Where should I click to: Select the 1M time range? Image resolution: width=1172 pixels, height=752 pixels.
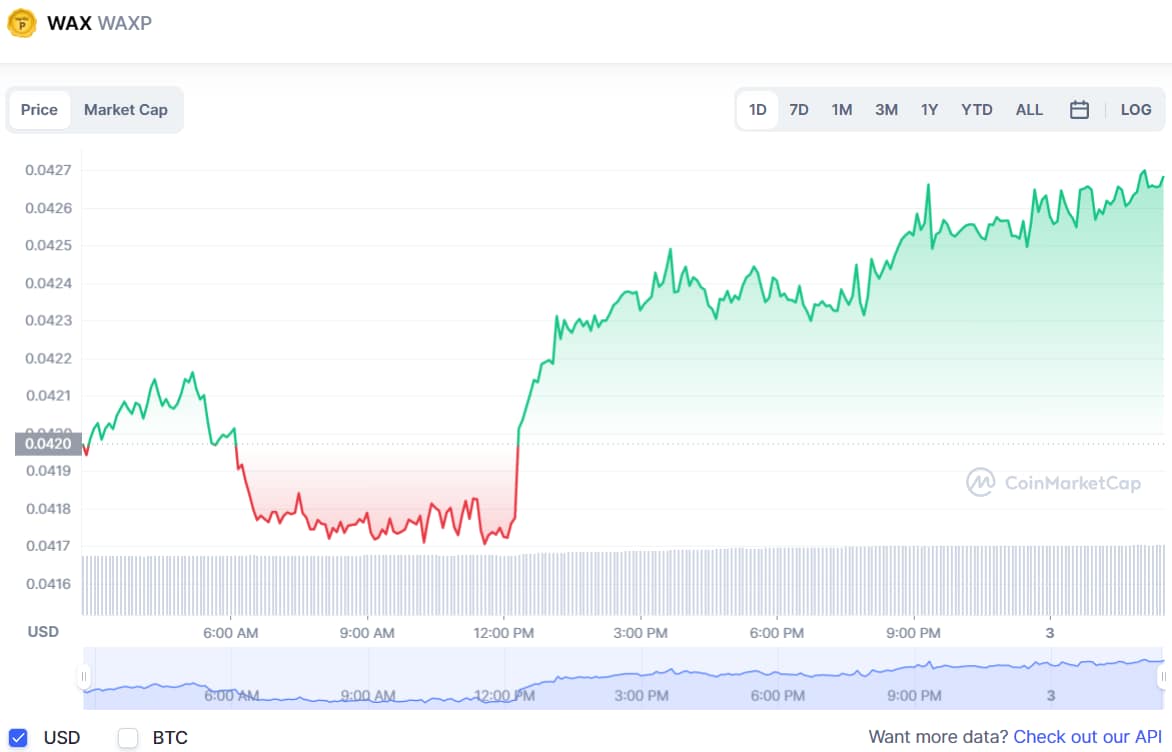pos(841,110)
